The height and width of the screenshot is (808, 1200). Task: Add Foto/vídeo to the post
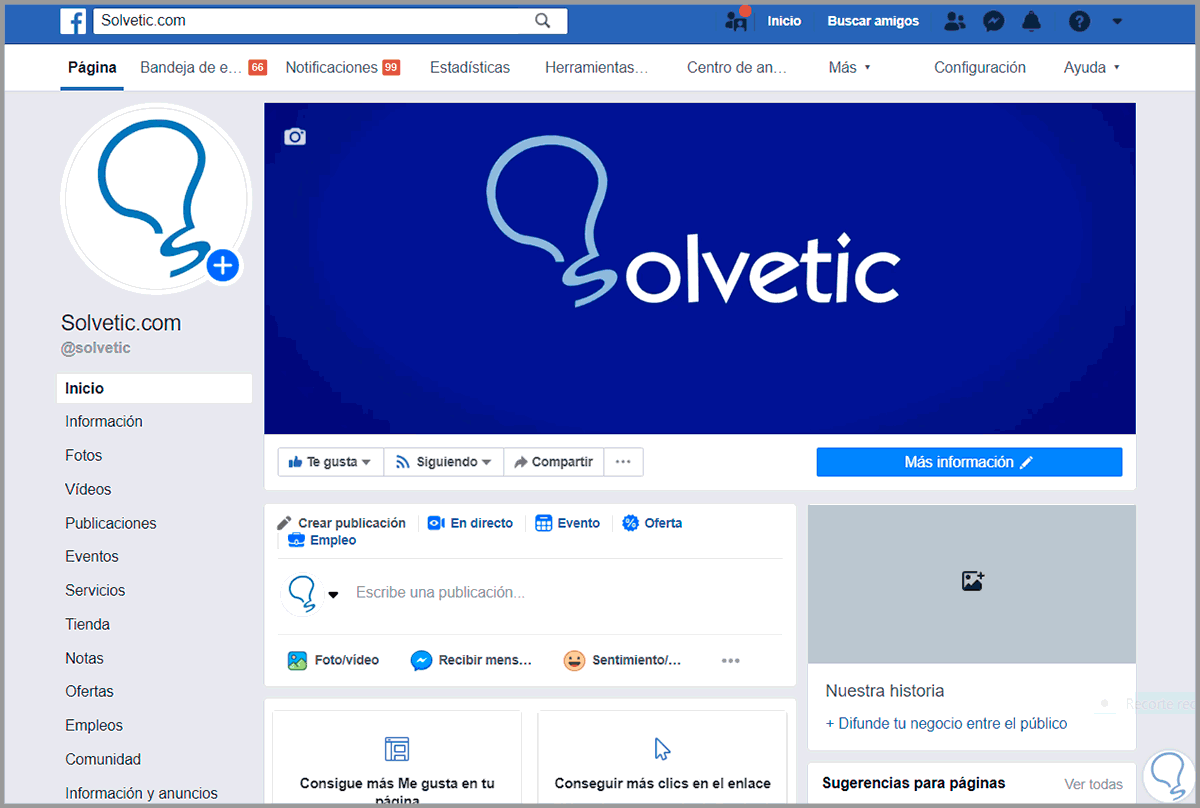point(333,661)
